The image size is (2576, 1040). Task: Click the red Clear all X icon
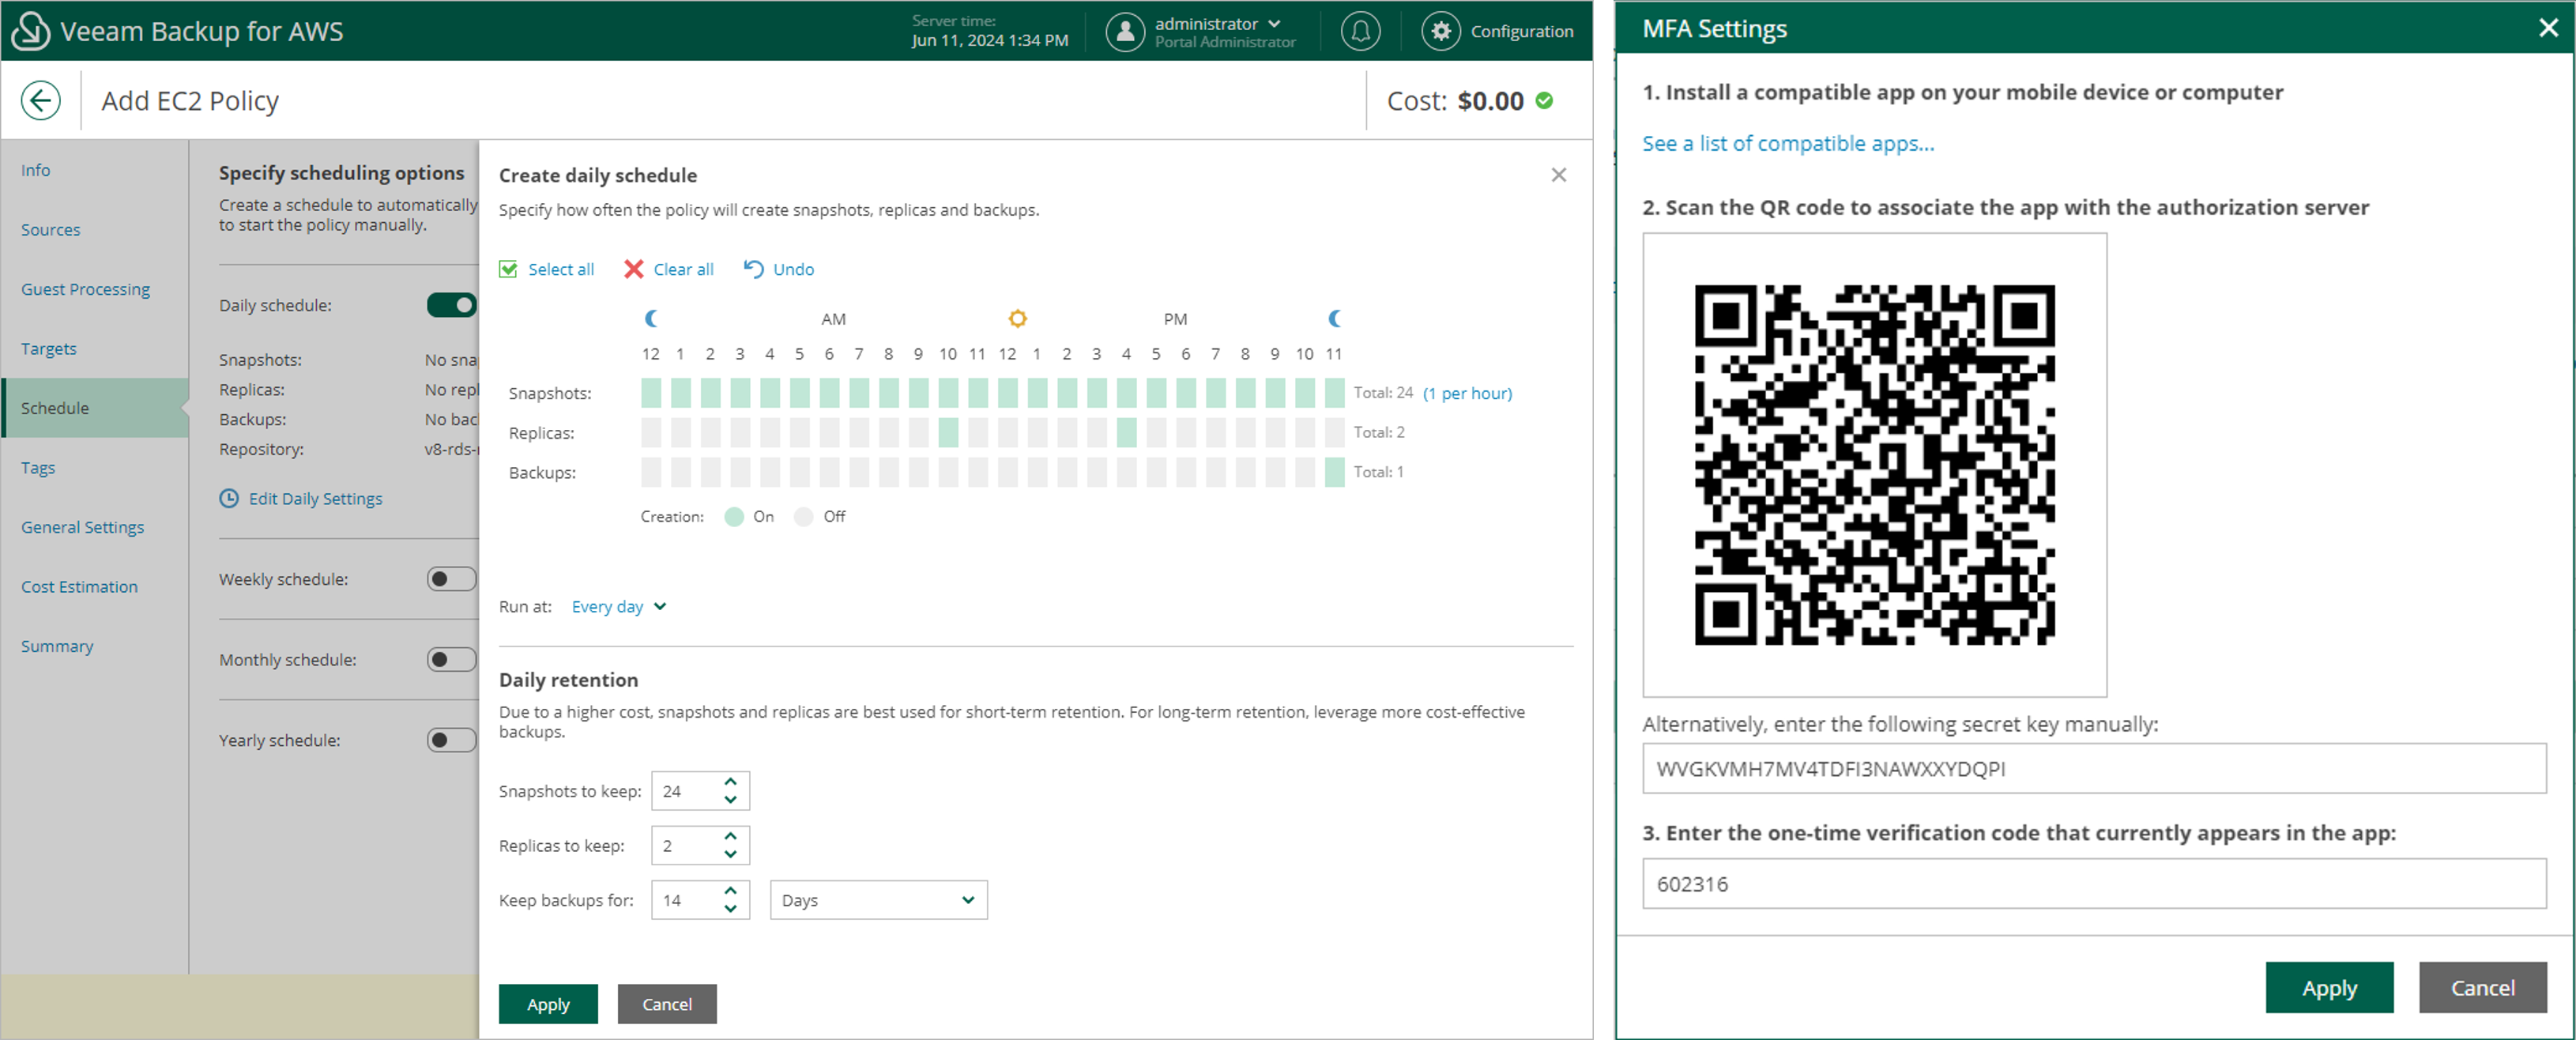[633, 269]
